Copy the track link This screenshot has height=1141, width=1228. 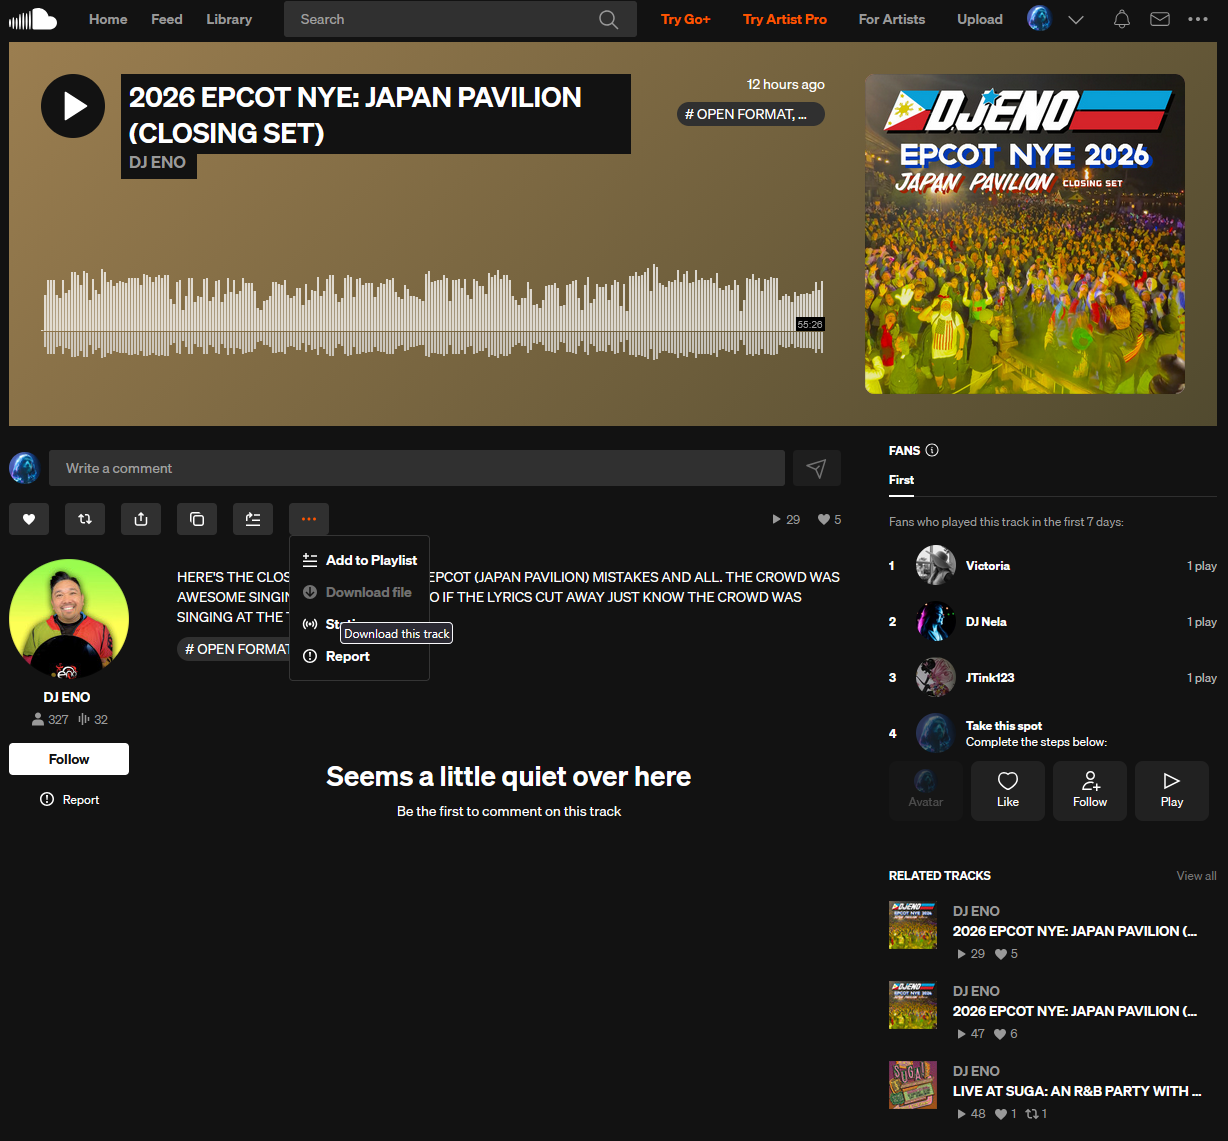(x=197, y=519)
